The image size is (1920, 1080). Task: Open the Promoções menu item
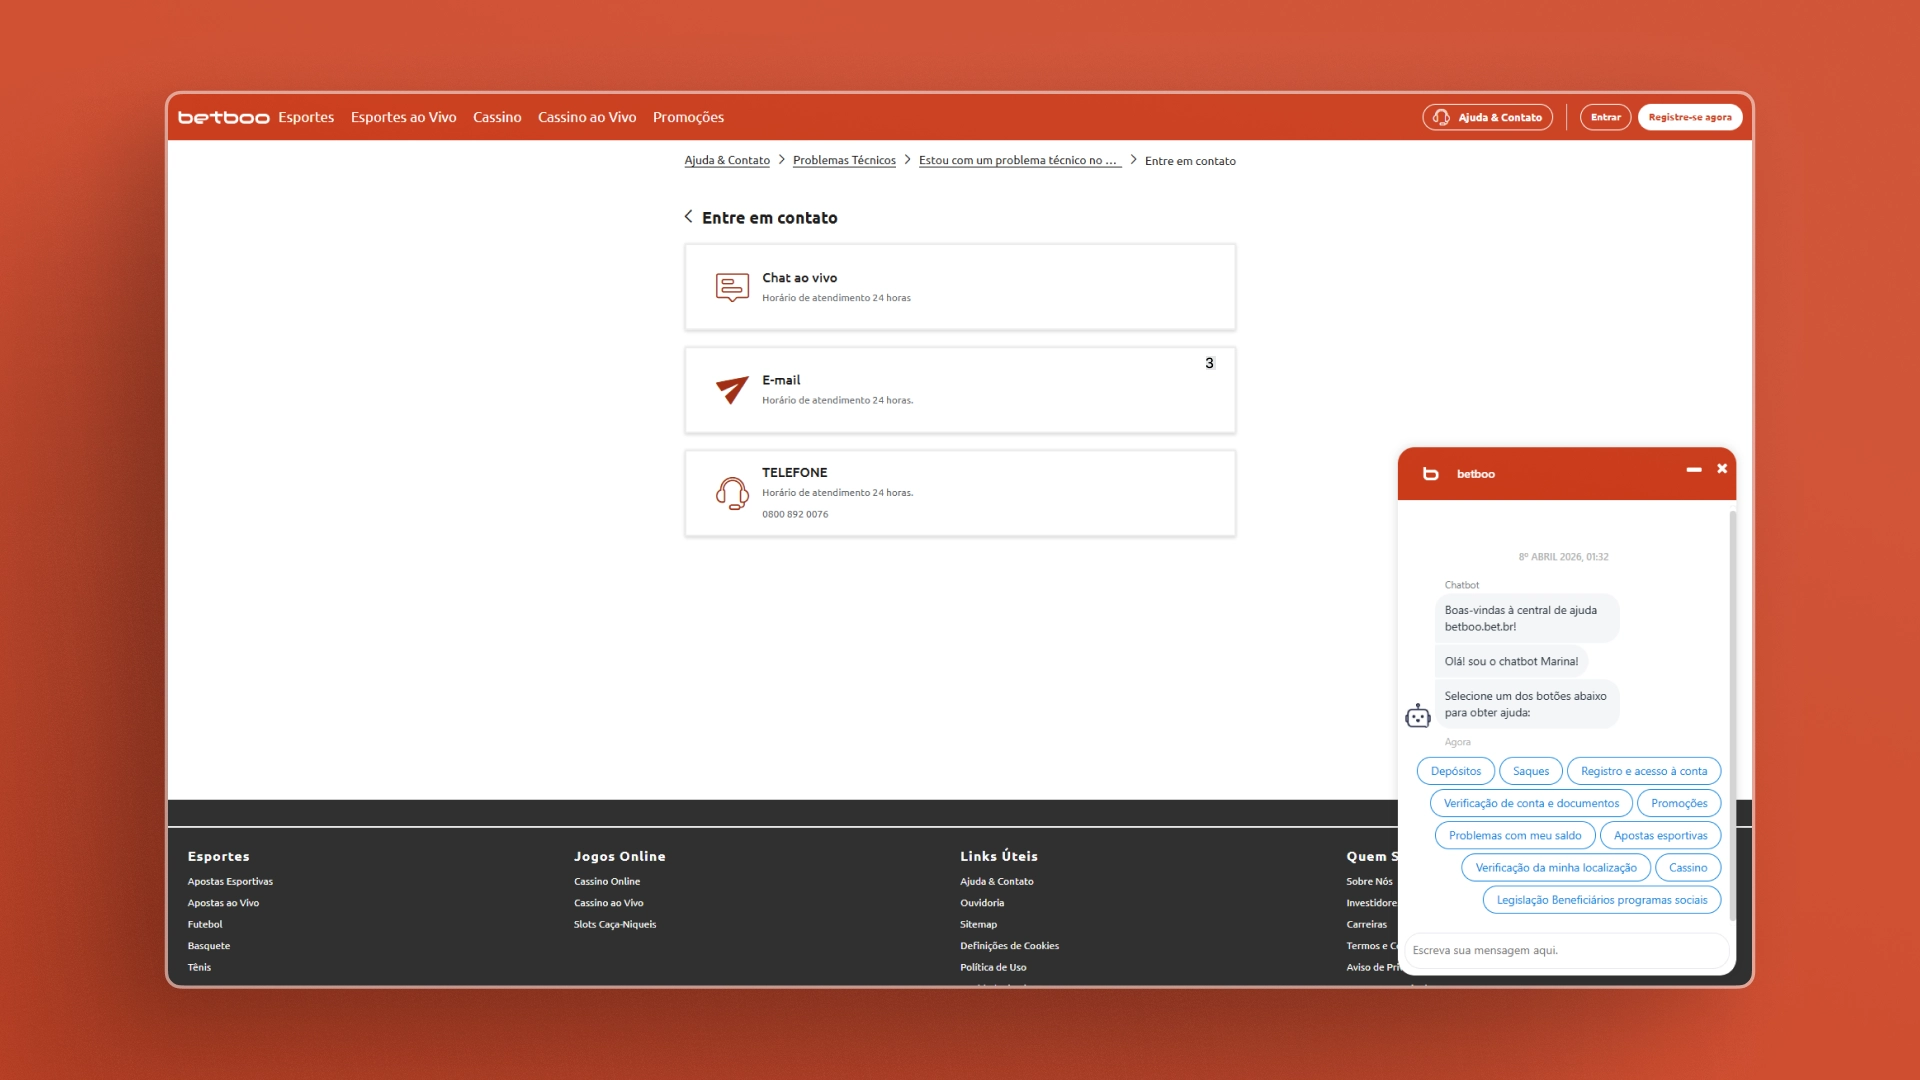click(688, 117)
